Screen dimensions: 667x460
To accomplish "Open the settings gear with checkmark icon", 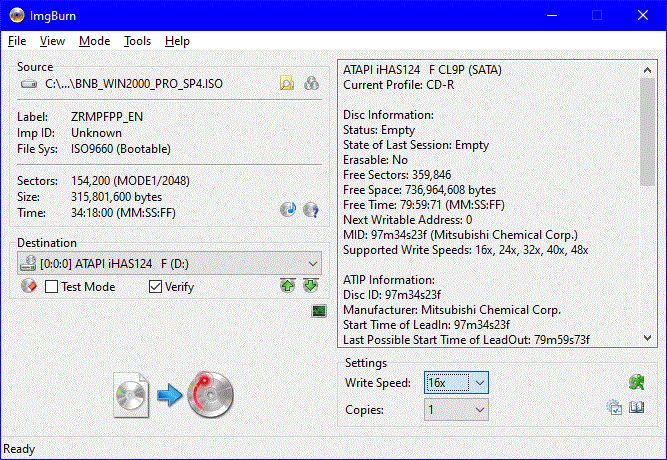I will (614, 407).
